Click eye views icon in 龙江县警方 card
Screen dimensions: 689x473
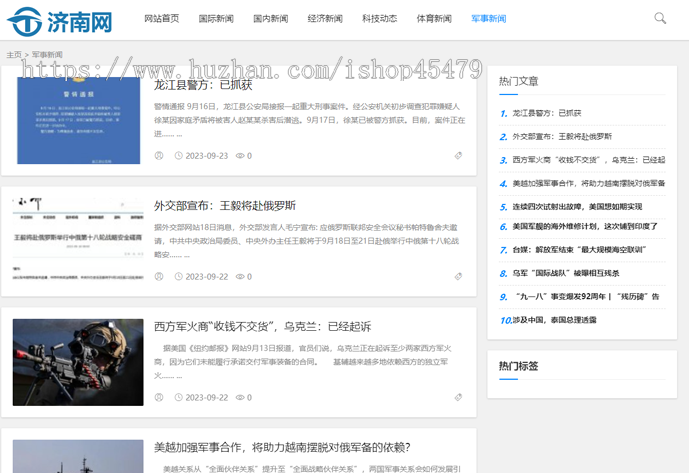(240, 156)
